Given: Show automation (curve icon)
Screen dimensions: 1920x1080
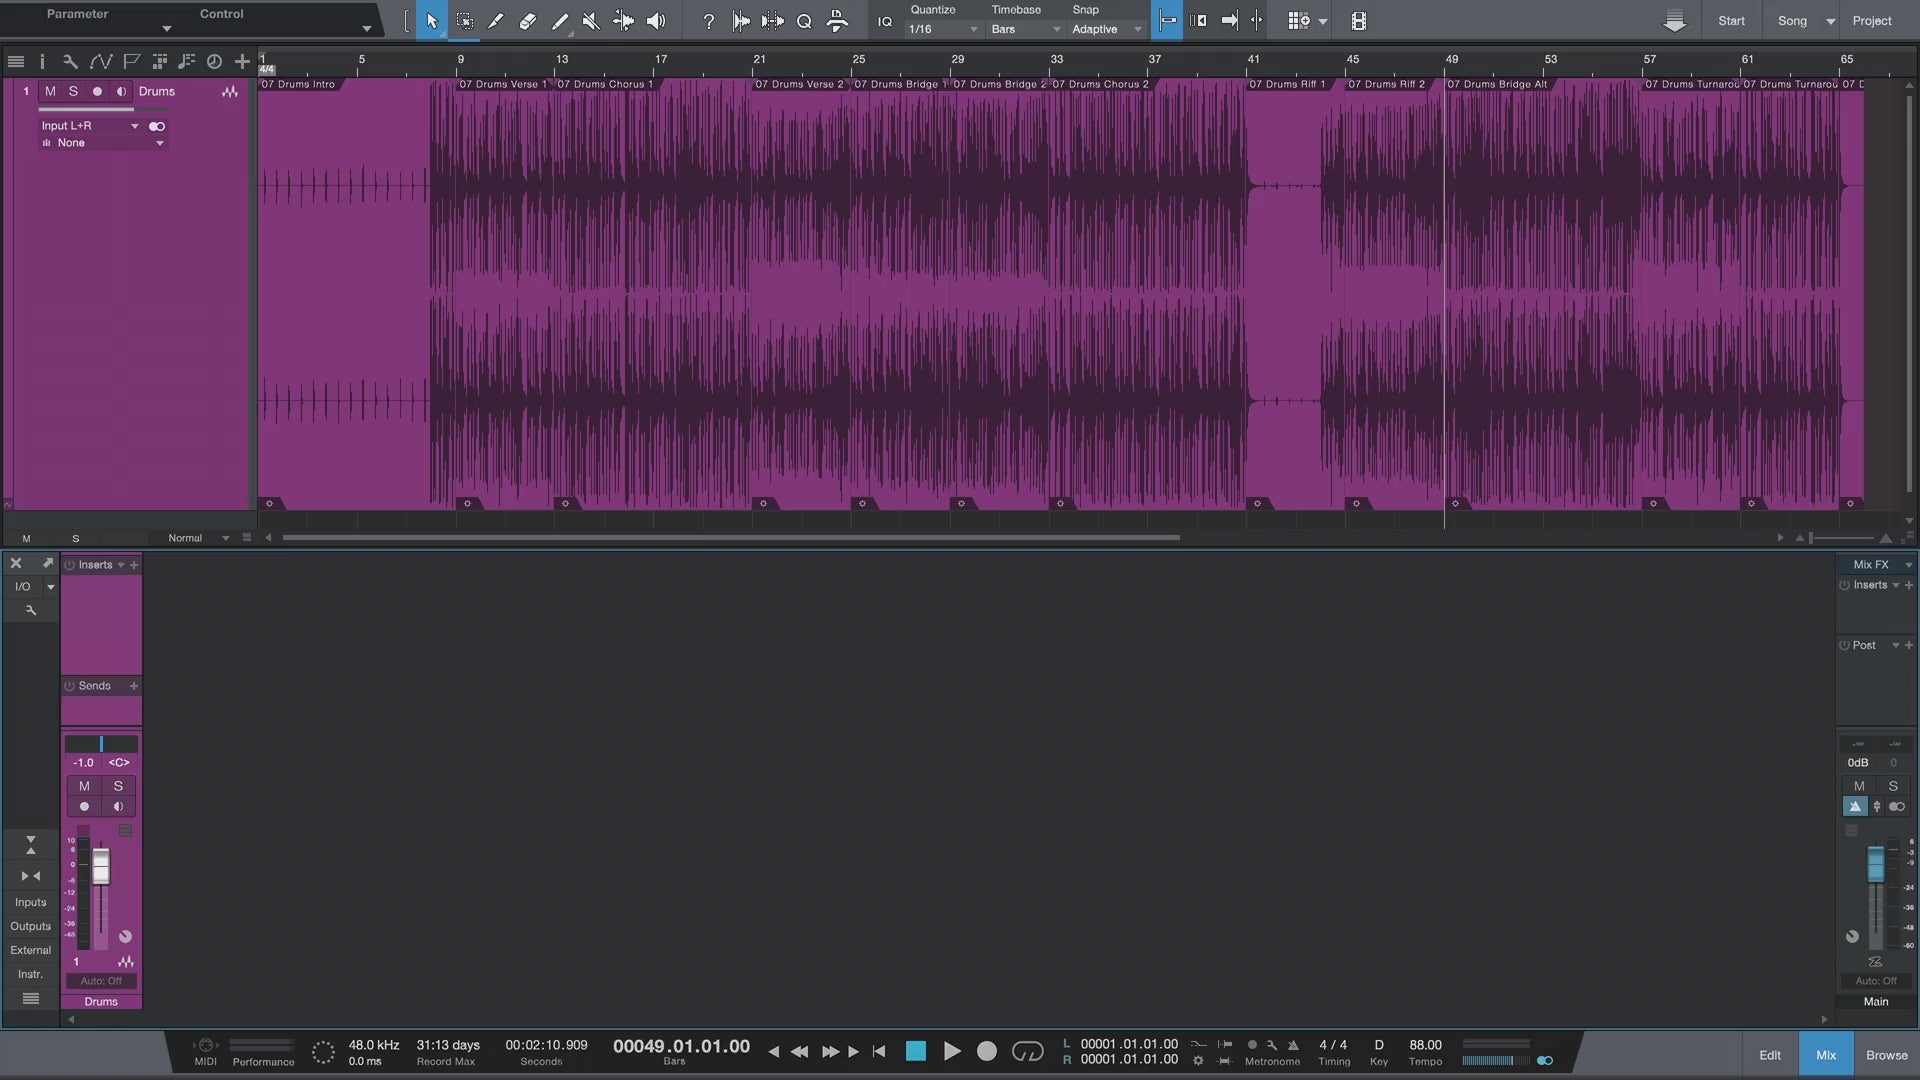Looking at the screenshot, I should (100, 62).
